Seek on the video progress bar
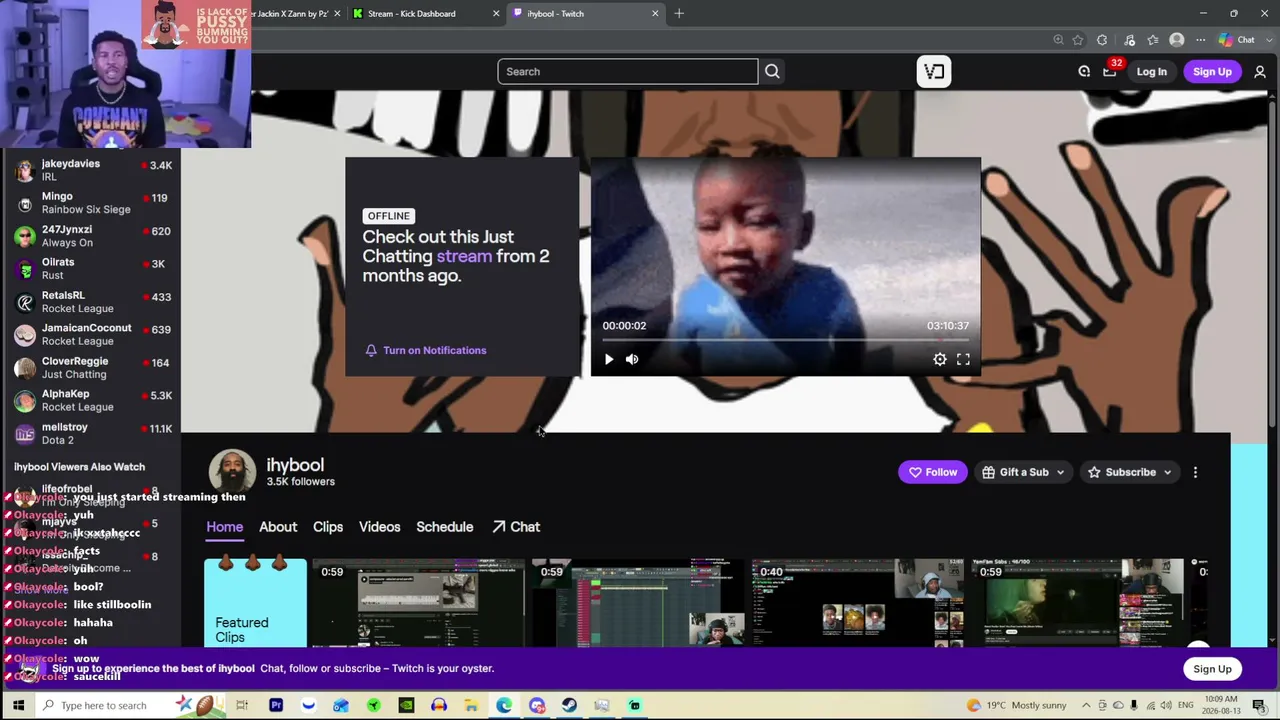 coord(785,340)
